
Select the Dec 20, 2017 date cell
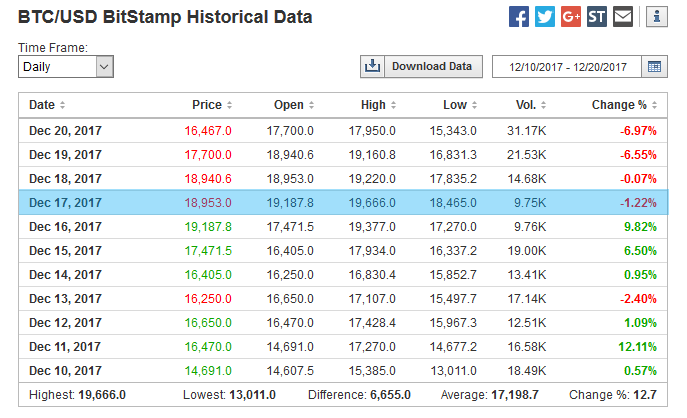65,131
